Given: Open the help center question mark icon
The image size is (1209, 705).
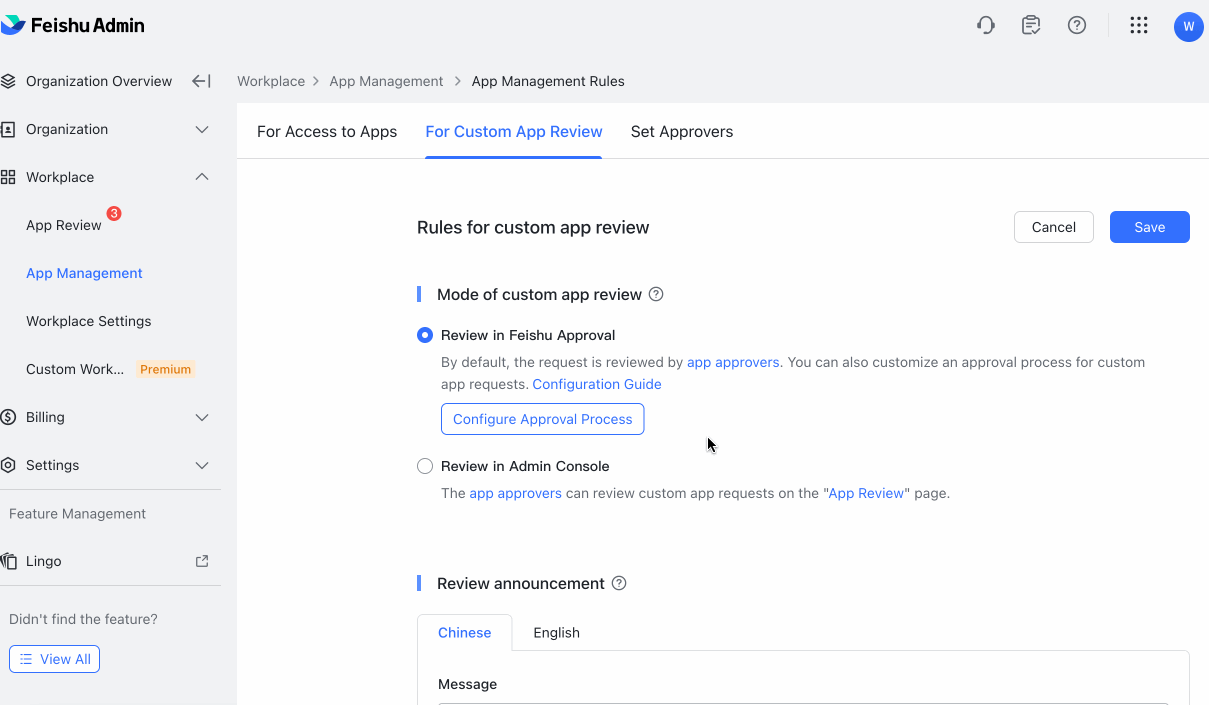Looking at the screenshot, I should tap(1077, 25).
